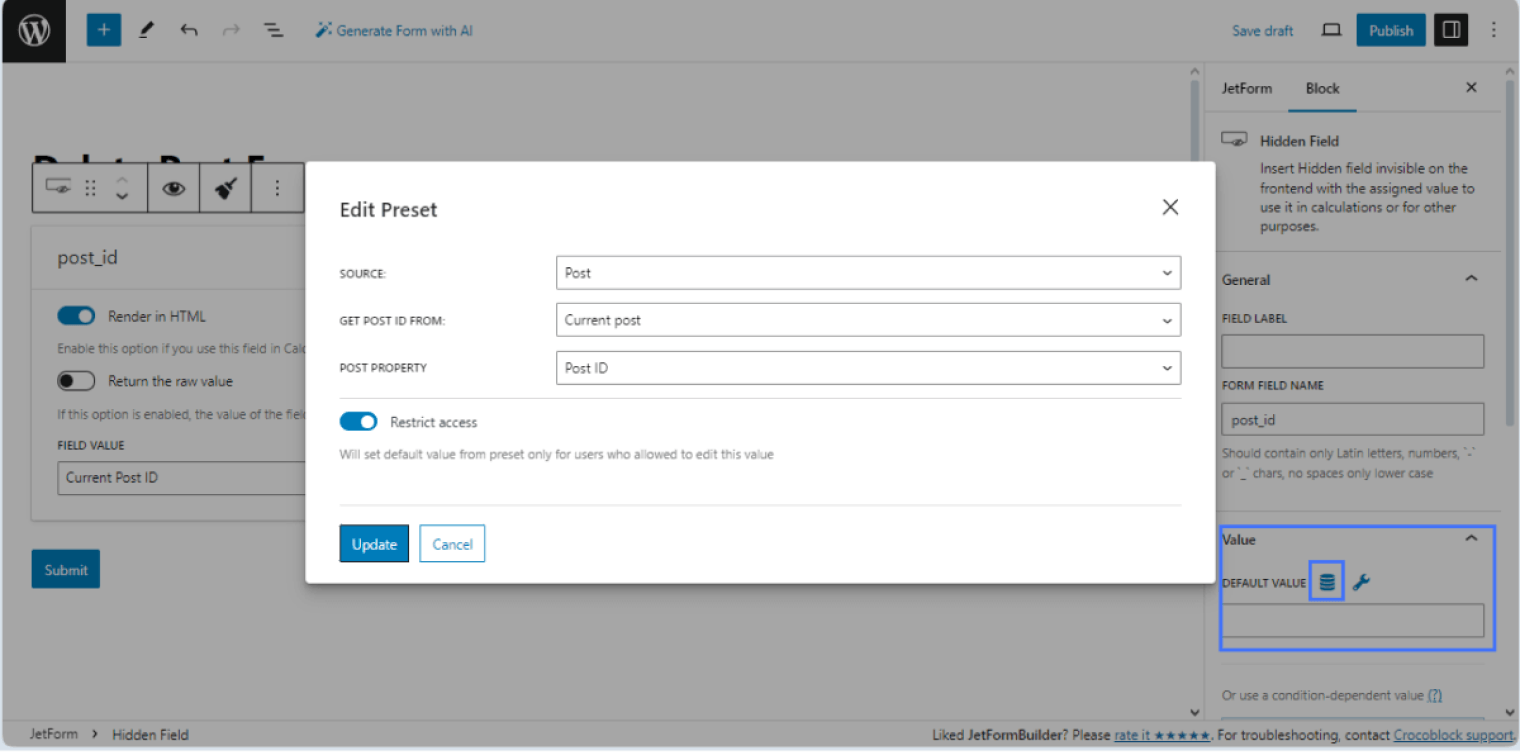Screen dimensions: 1520x752
Task: Disable the Render in HTML toggle
Action: pos(76,315)
